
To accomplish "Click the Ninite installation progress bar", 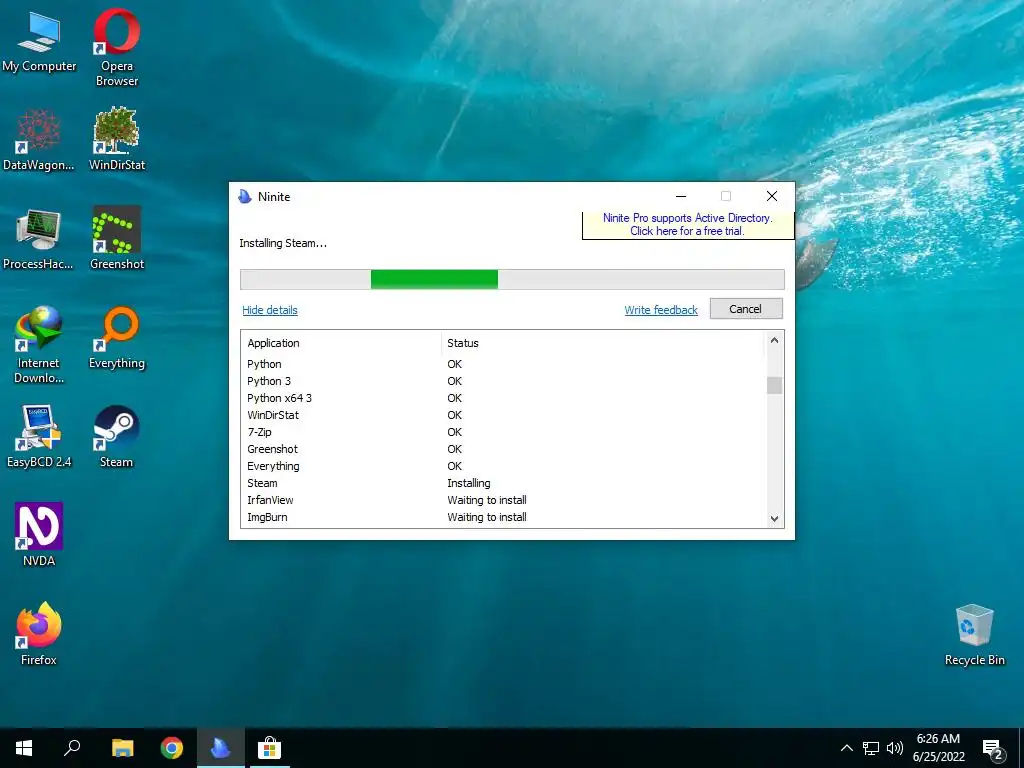I will click(512, 280).
